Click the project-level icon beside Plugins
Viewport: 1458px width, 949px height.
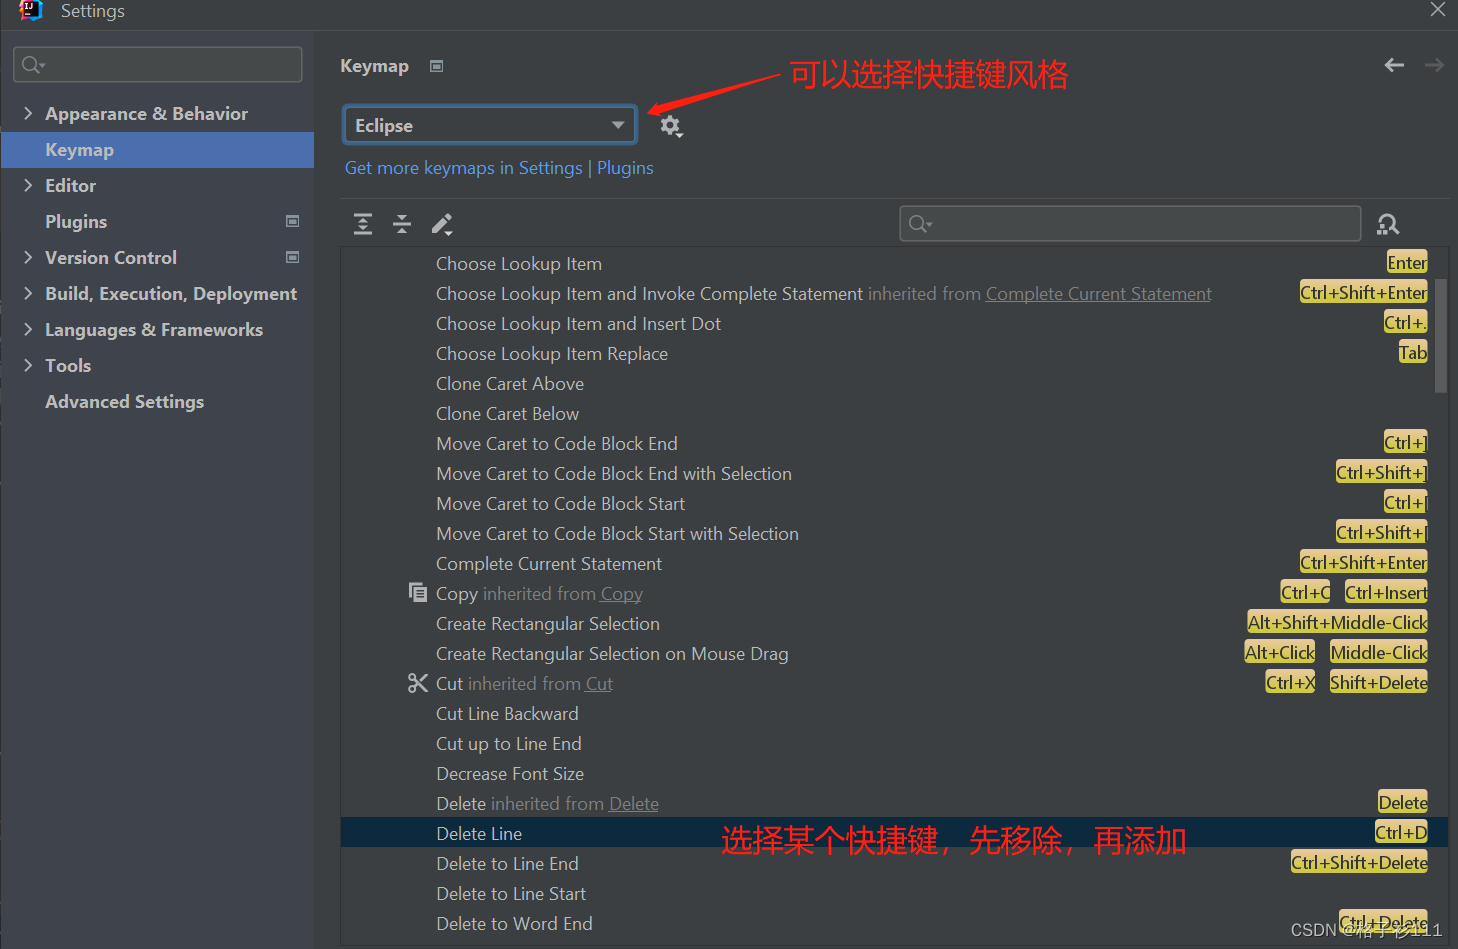(x=292, y=221)
